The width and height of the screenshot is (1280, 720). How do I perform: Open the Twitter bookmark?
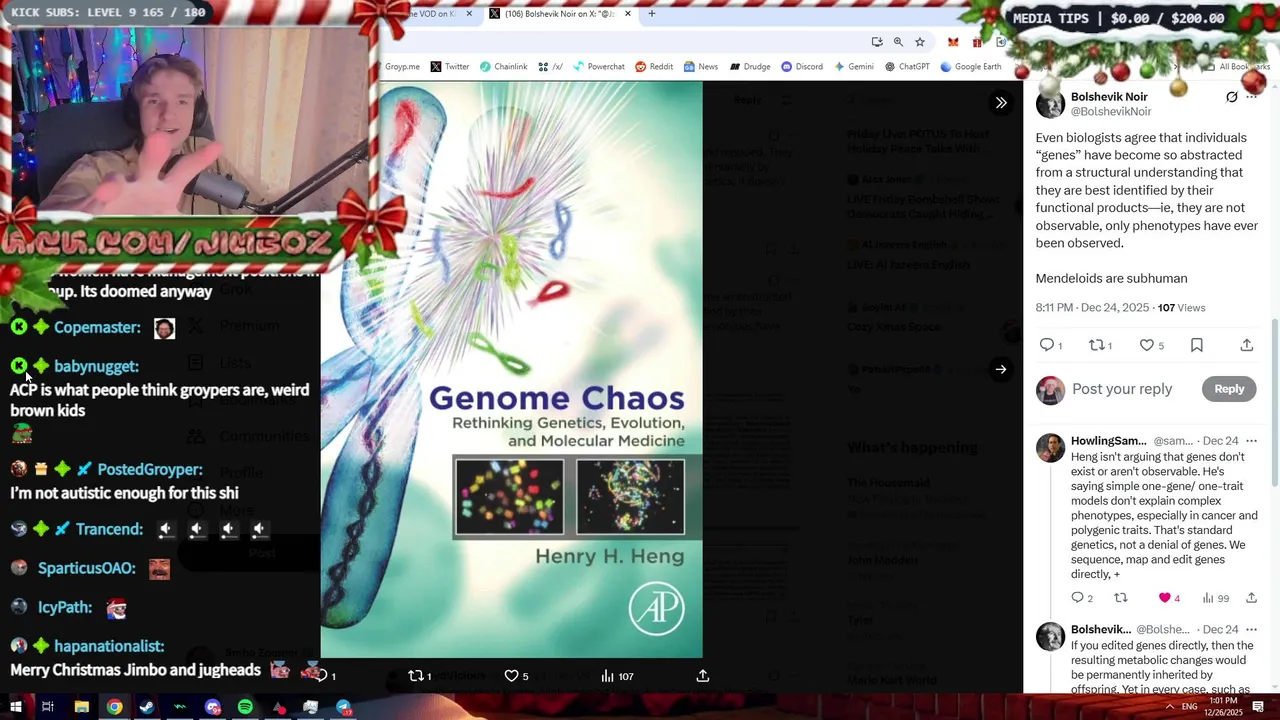click(450, 67)
